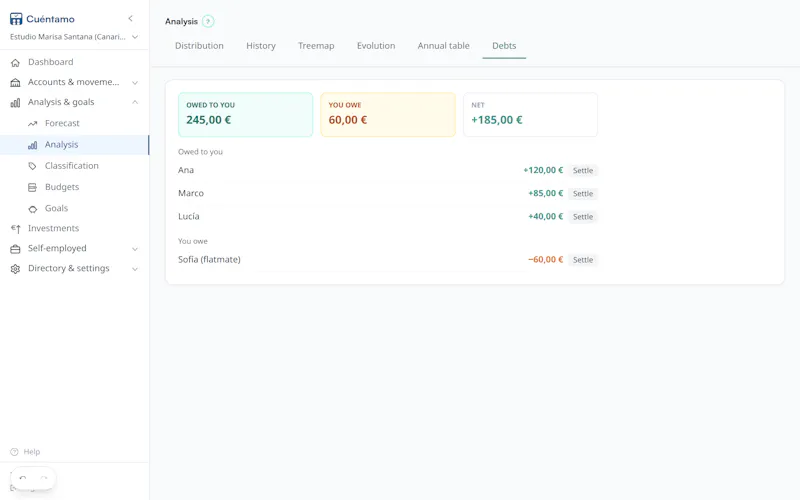Click the Cuéntamo logo icon

point(16,19)
